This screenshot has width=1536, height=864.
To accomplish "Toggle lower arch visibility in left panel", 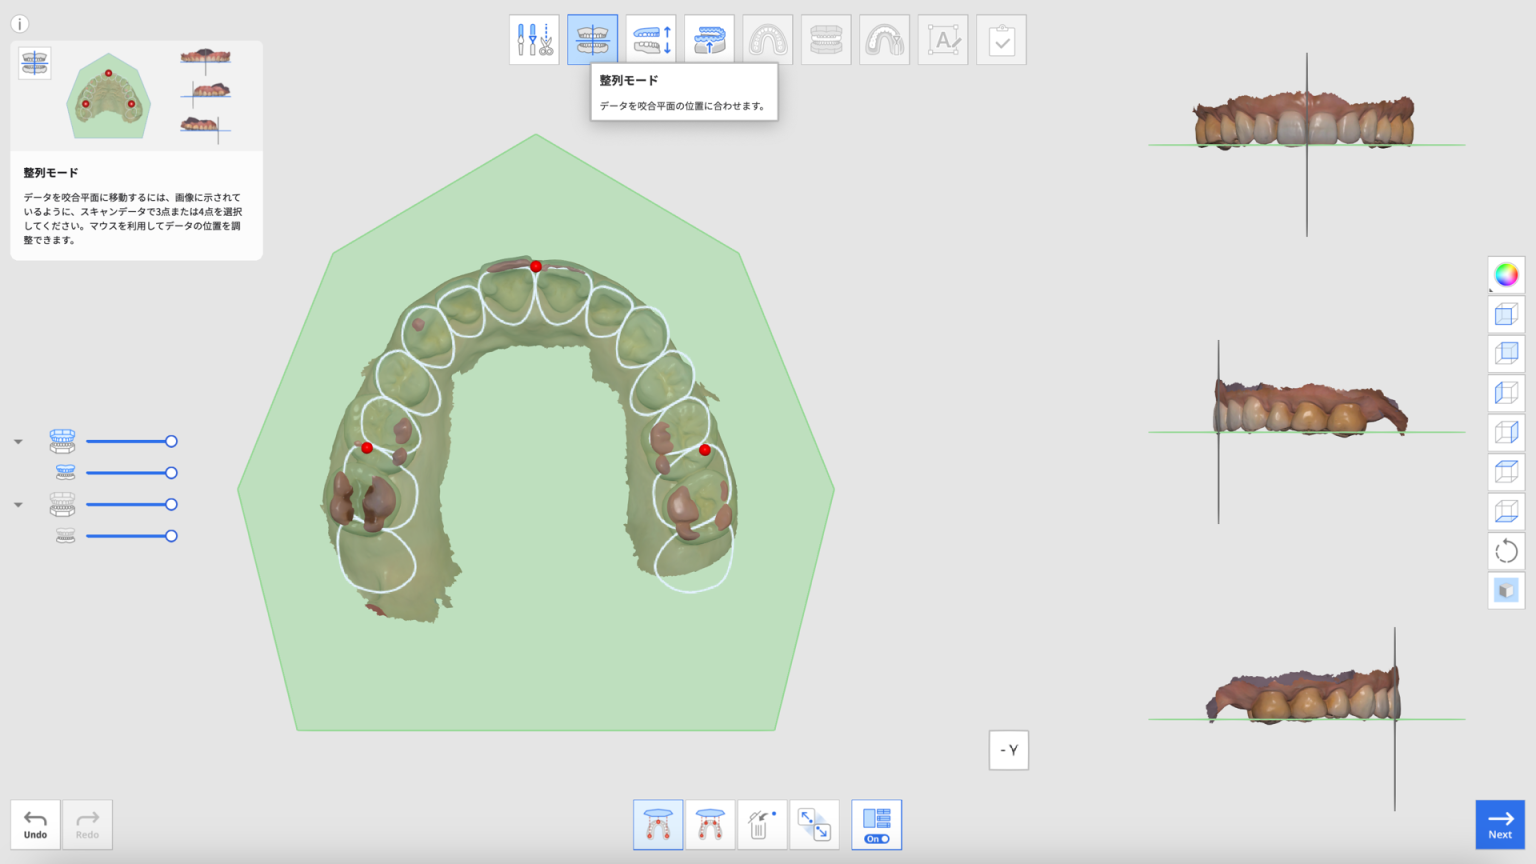I will (x=64, y=504).
